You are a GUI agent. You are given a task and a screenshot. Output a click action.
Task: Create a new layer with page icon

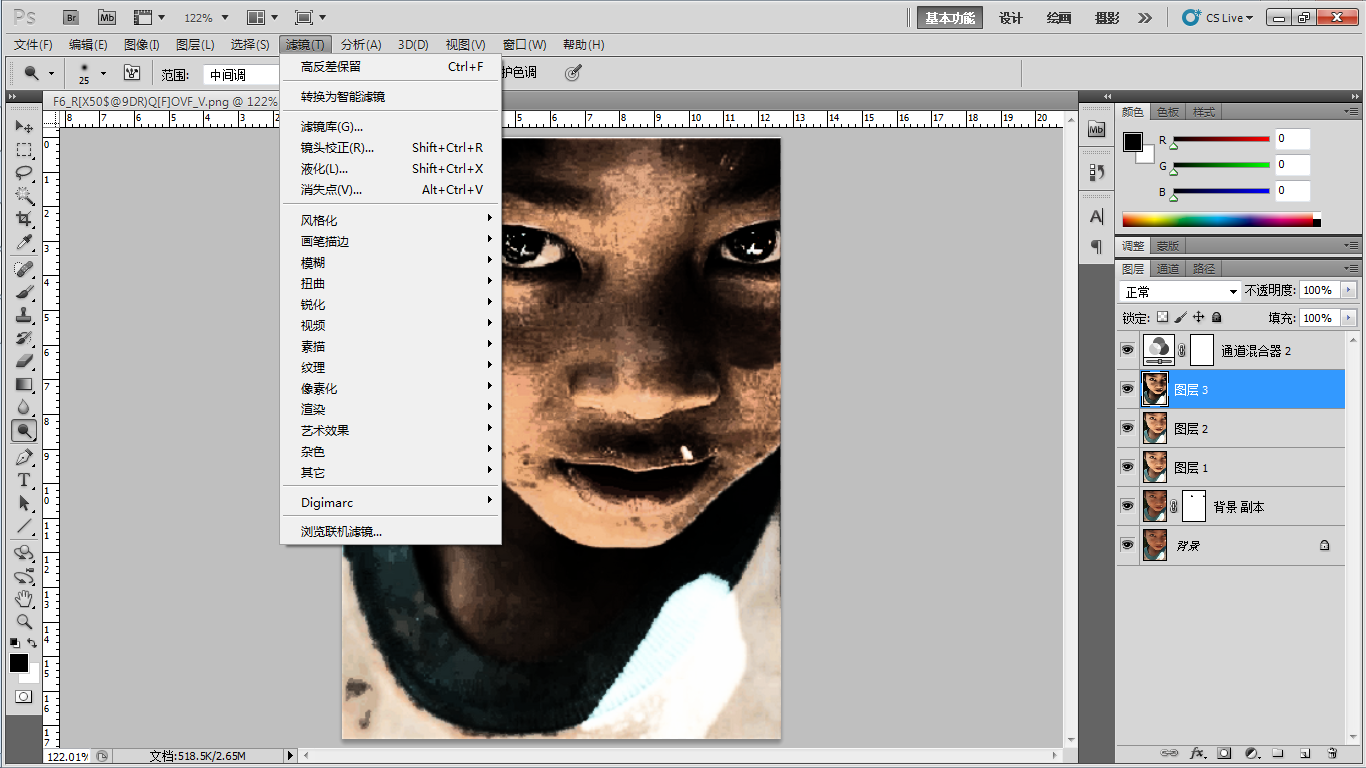pyautogui.click(x=1304, y=753)
